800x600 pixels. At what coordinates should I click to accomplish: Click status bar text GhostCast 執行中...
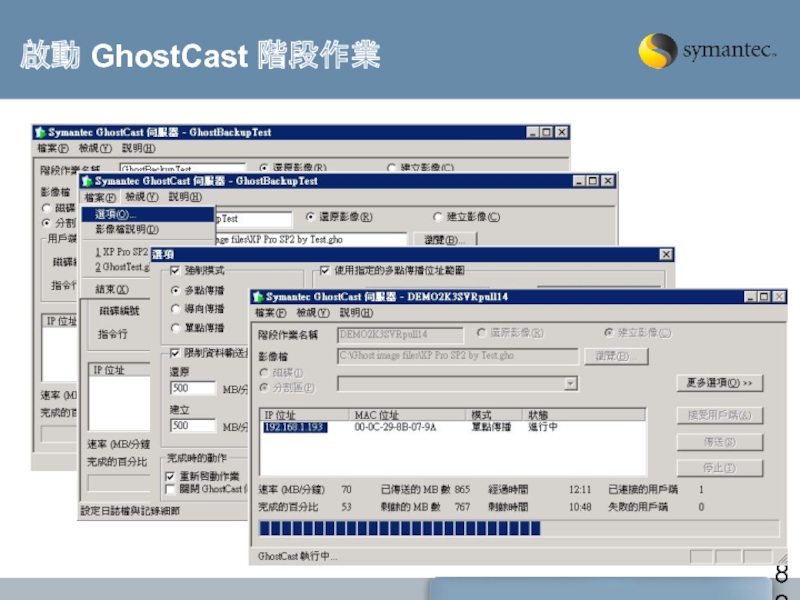click(297, 556)
